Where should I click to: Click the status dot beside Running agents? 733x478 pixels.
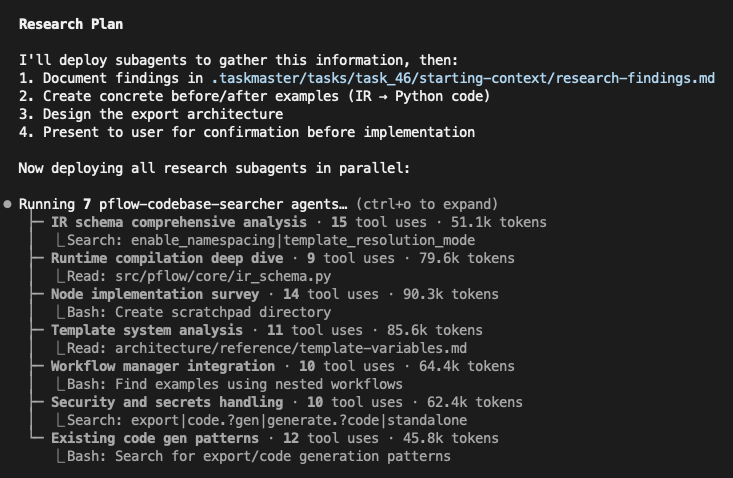click(8, 204)
